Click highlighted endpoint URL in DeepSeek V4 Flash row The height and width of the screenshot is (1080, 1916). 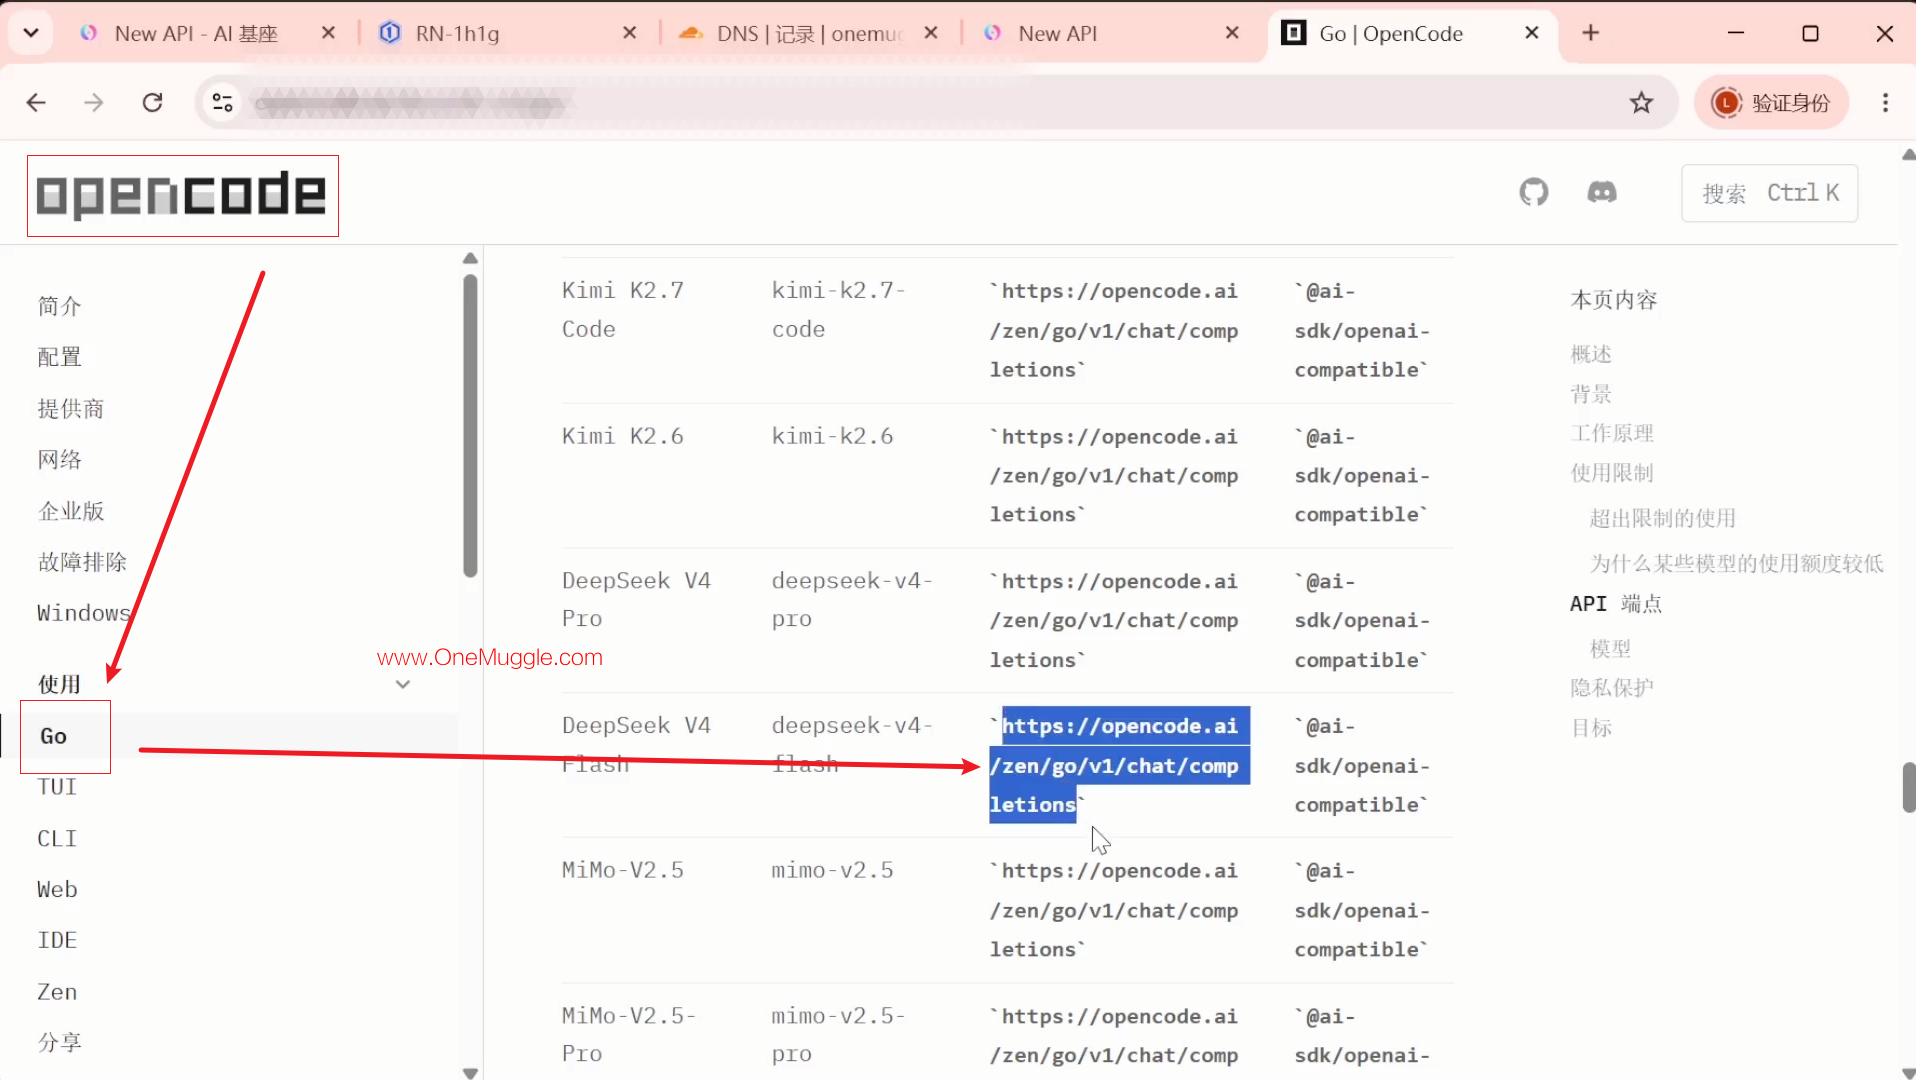point(1119,765)
